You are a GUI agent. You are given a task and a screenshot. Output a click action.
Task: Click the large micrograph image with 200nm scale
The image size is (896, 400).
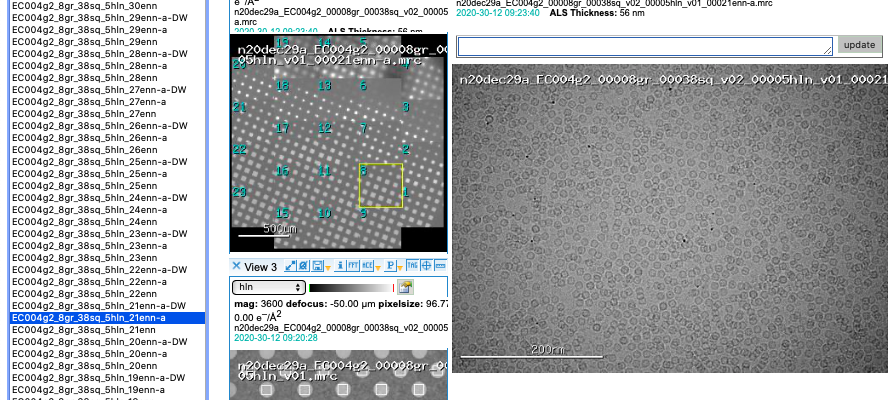[x=670, y=218]
